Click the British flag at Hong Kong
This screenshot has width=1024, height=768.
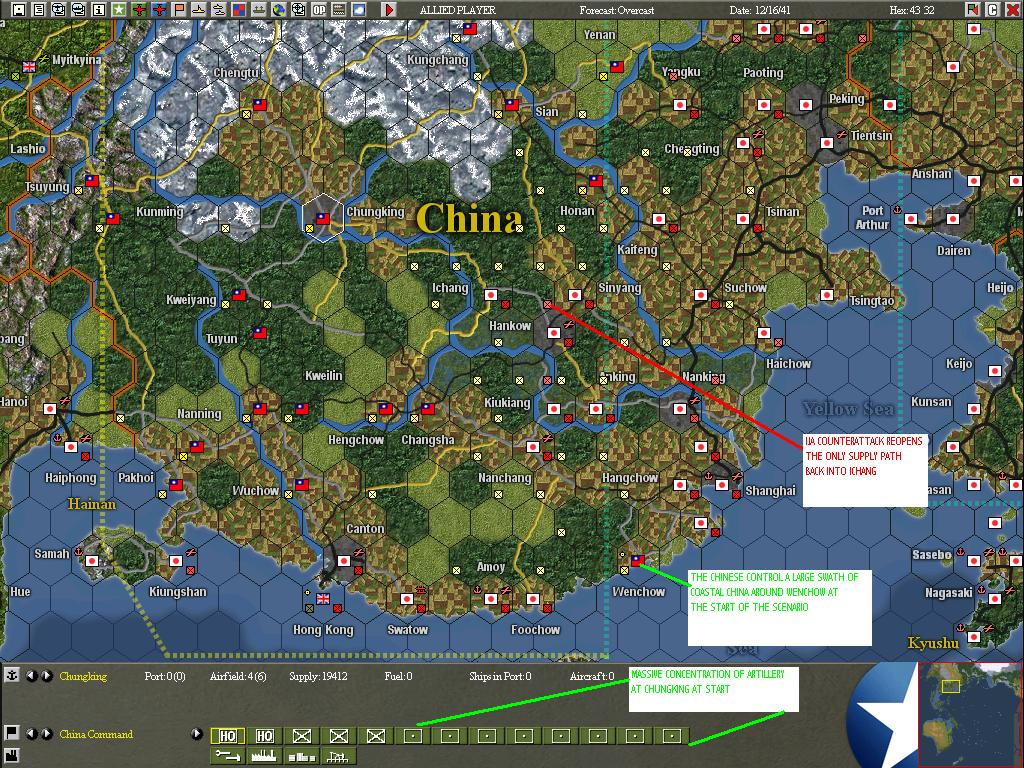[323, 598]
